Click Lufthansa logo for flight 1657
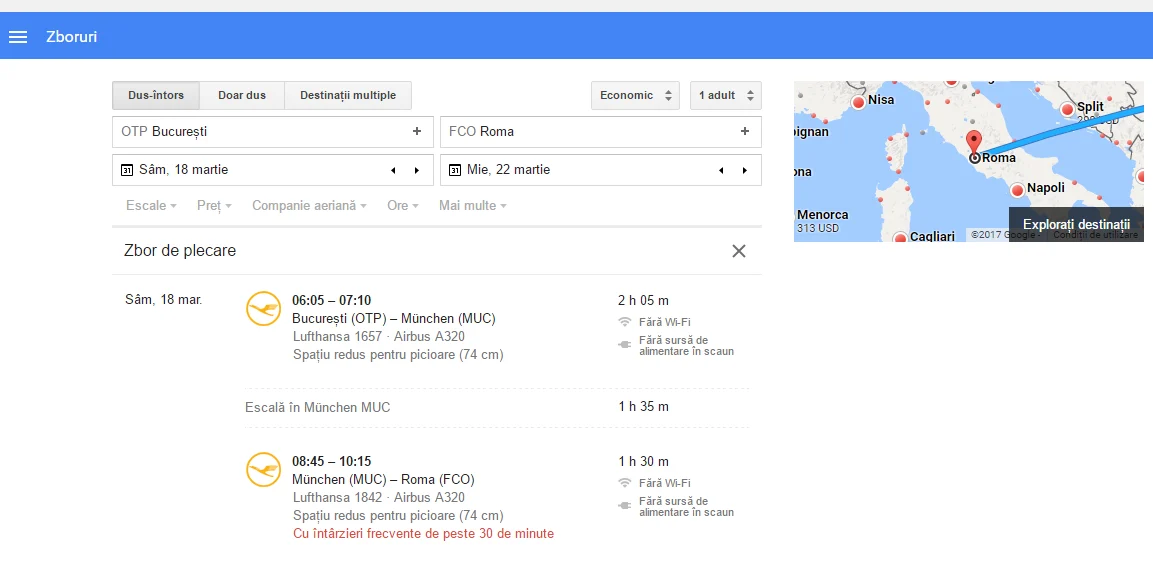This screenshot has height=567, width=1153. [263, 309]
